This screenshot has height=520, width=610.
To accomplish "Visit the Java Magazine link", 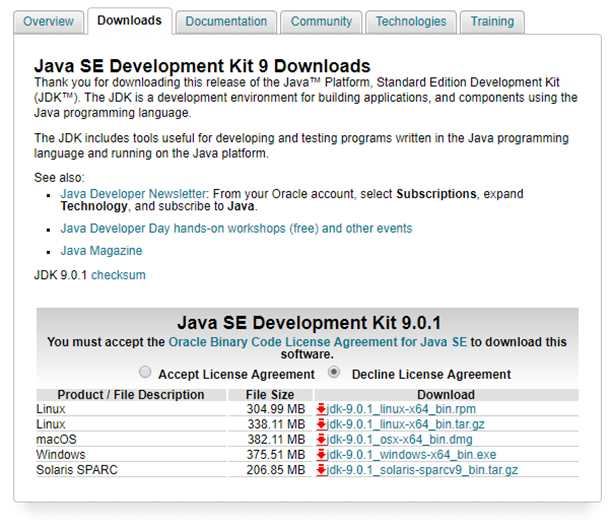I will point(101,251).
